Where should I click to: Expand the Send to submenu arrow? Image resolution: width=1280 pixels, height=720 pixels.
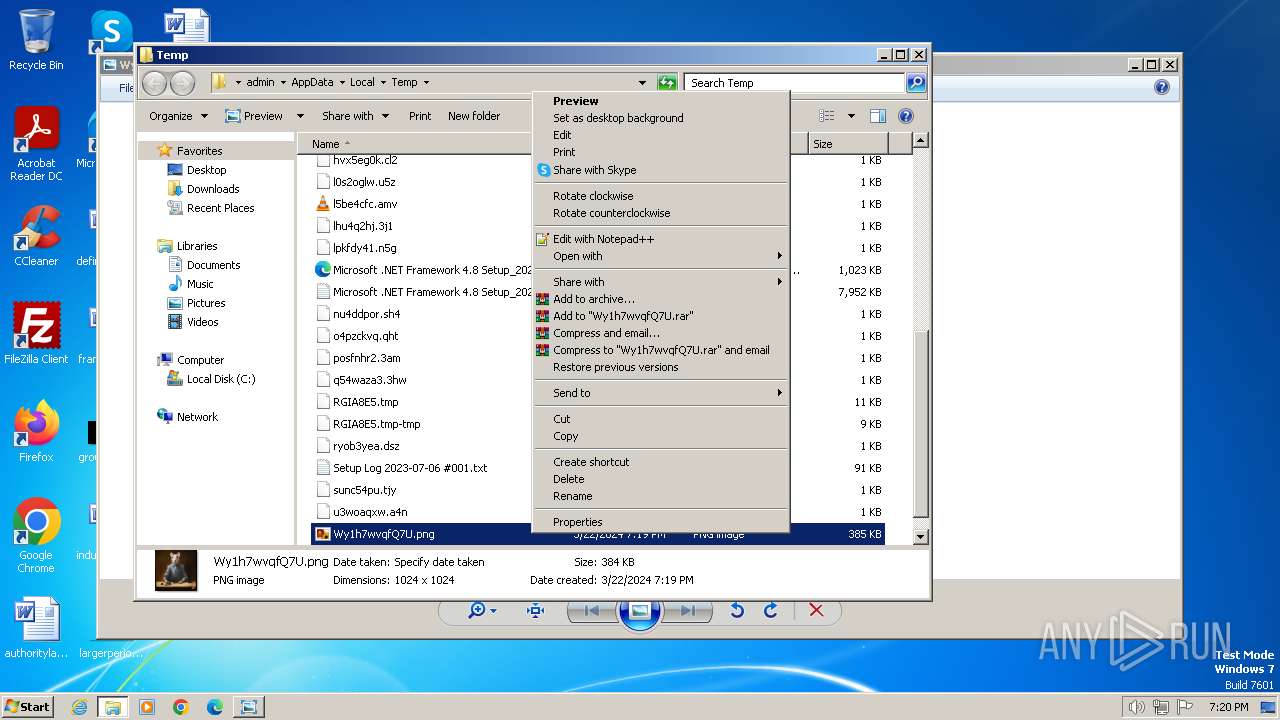[779, 393]
